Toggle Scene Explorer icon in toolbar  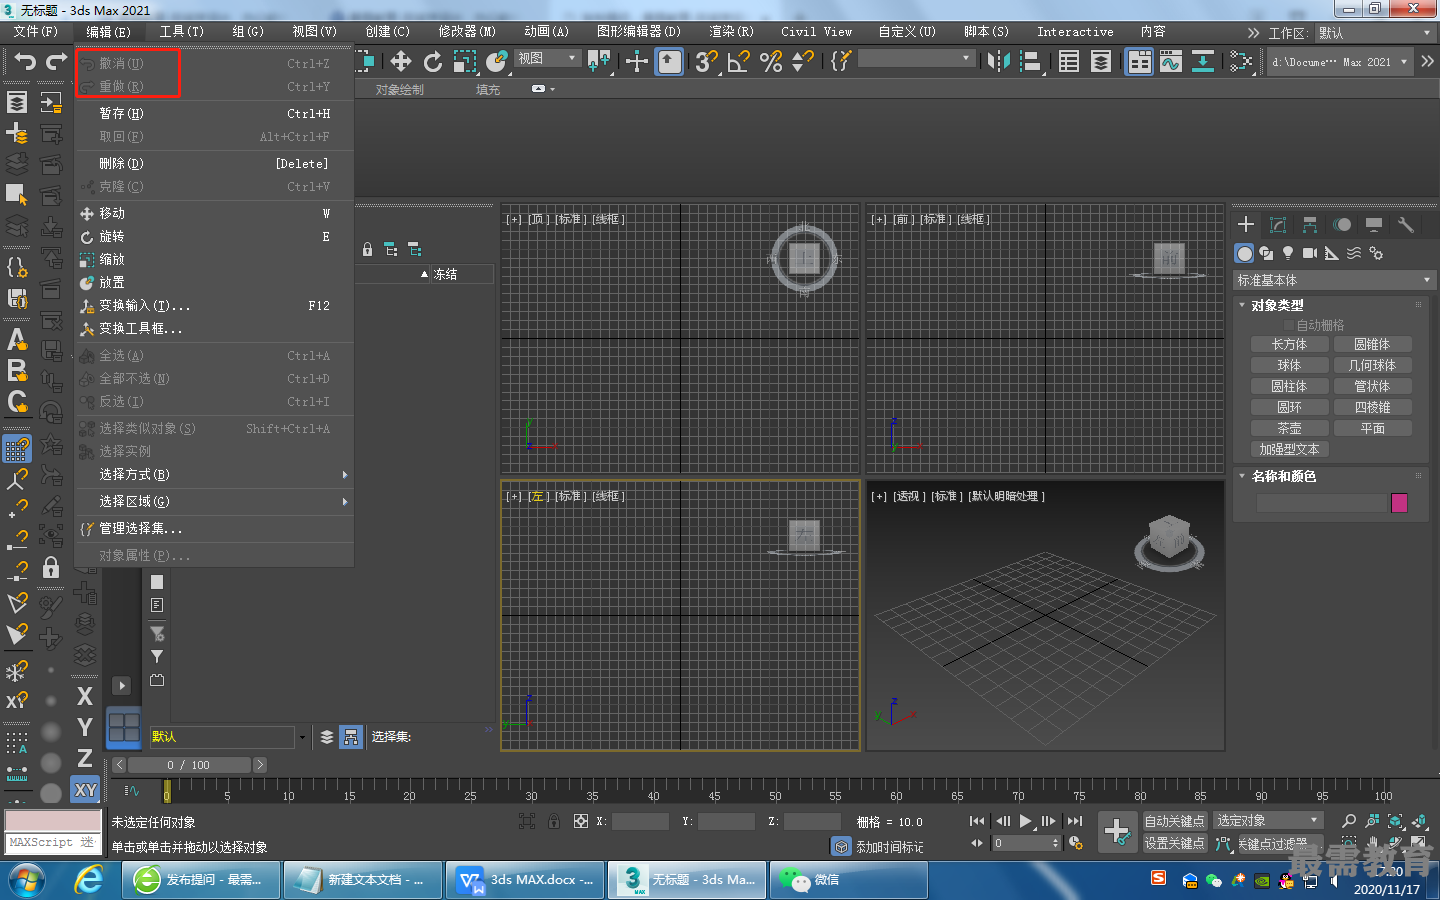click(1069, 62)
